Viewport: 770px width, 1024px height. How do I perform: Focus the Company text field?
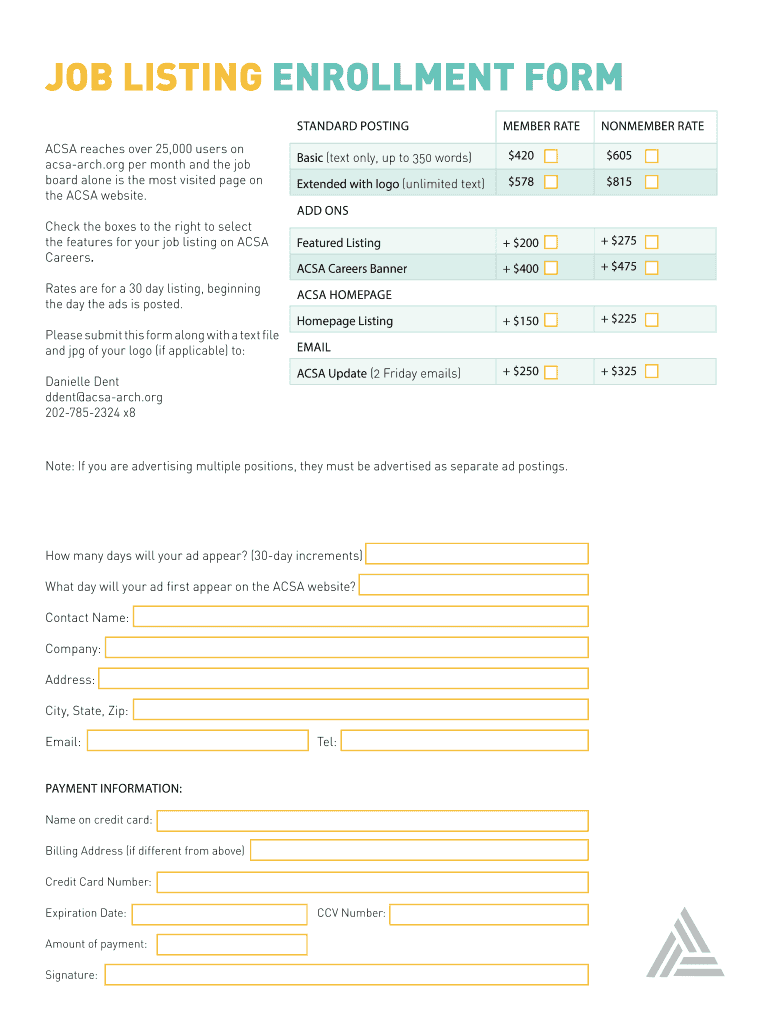[346, 648]
